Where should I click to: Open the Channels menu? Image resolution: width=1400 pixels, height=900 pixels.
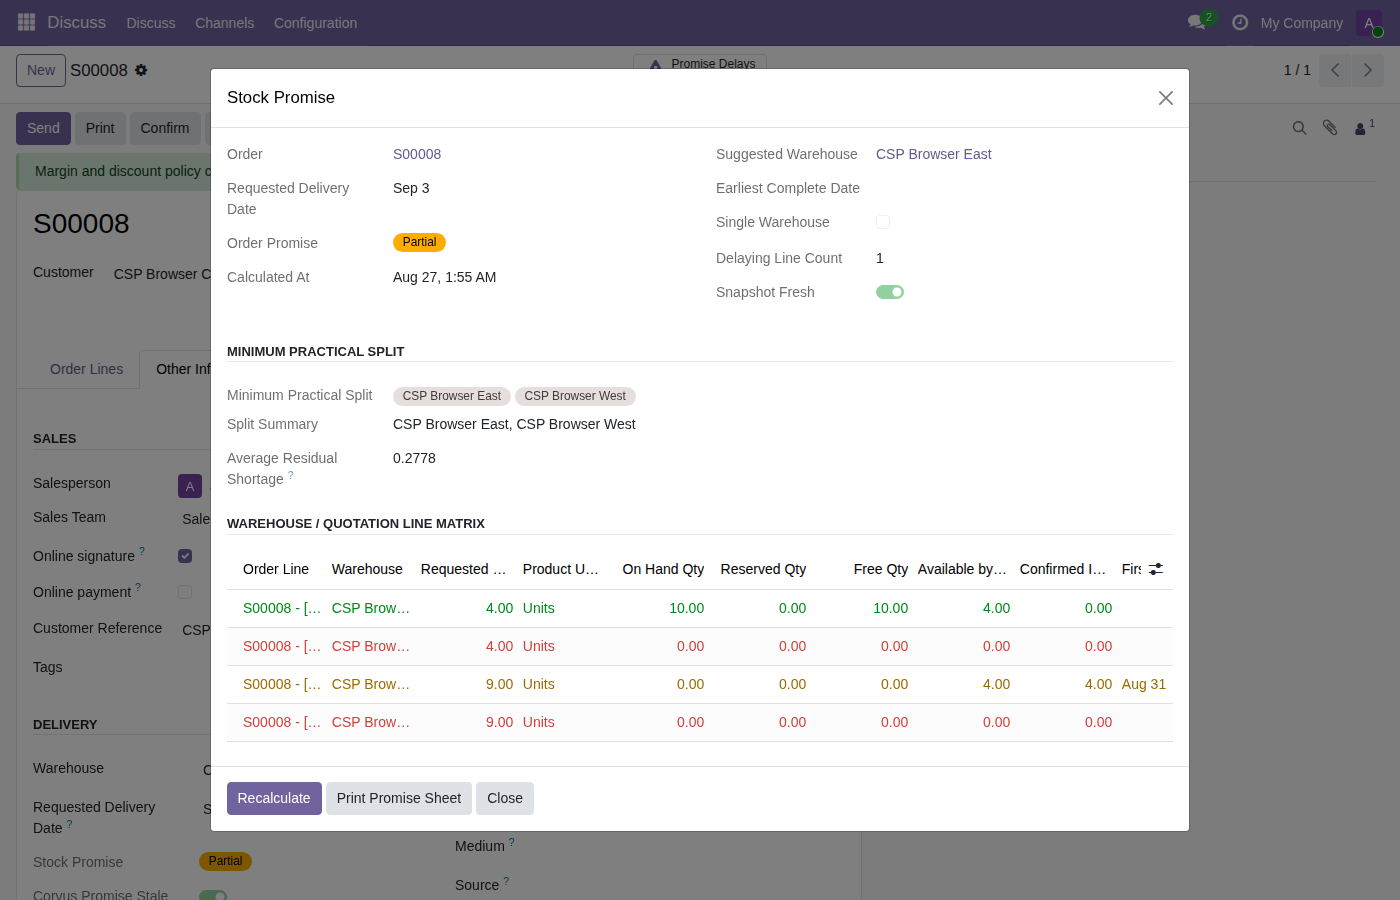pos(225,23)
